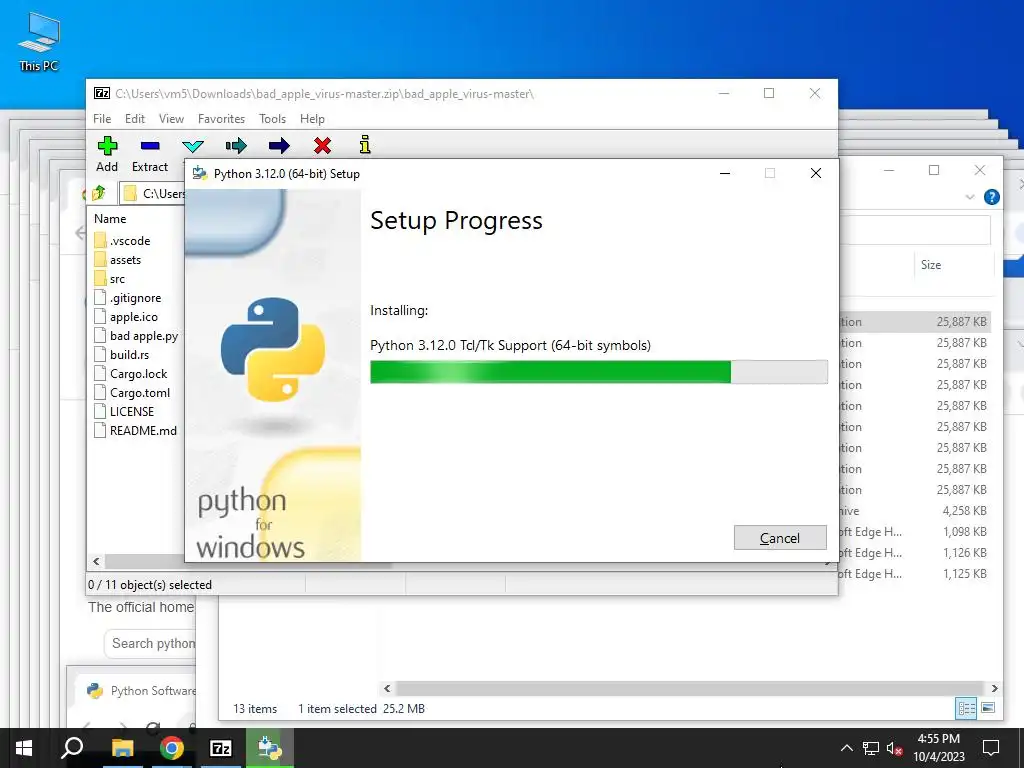Select the build.rs file

click(129, 354)
